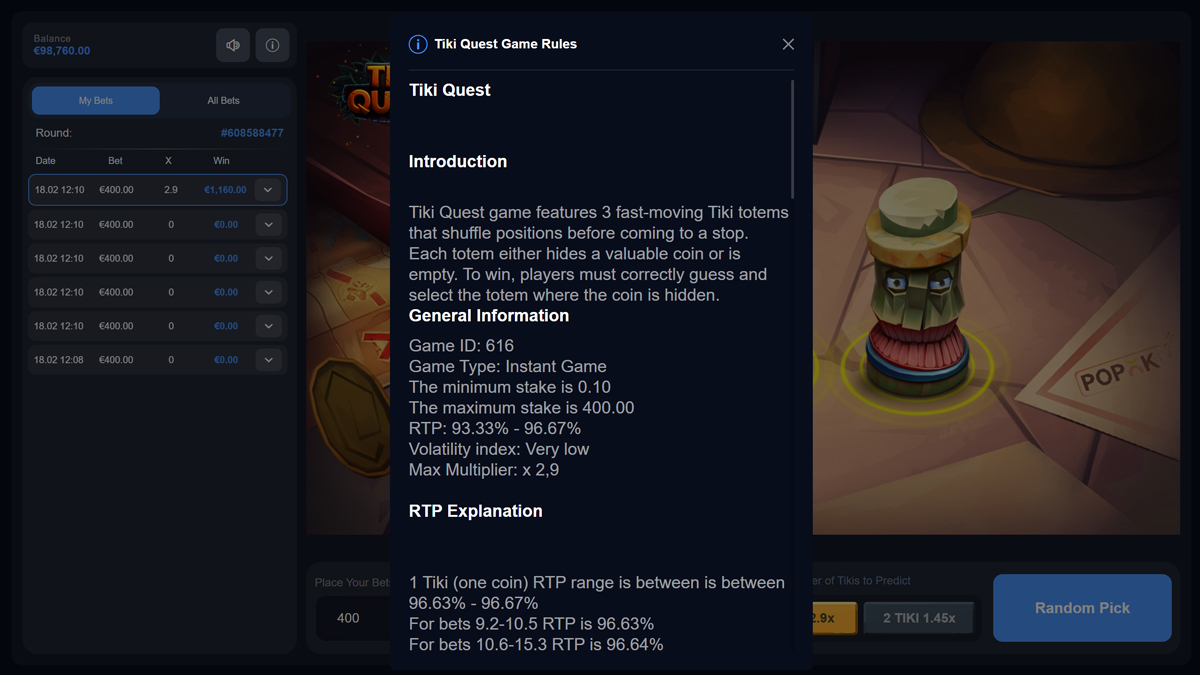Screen dimensions: 1200x675
Task: Expand the 12:08 bet row chevron
Action: tap(268, 360)
